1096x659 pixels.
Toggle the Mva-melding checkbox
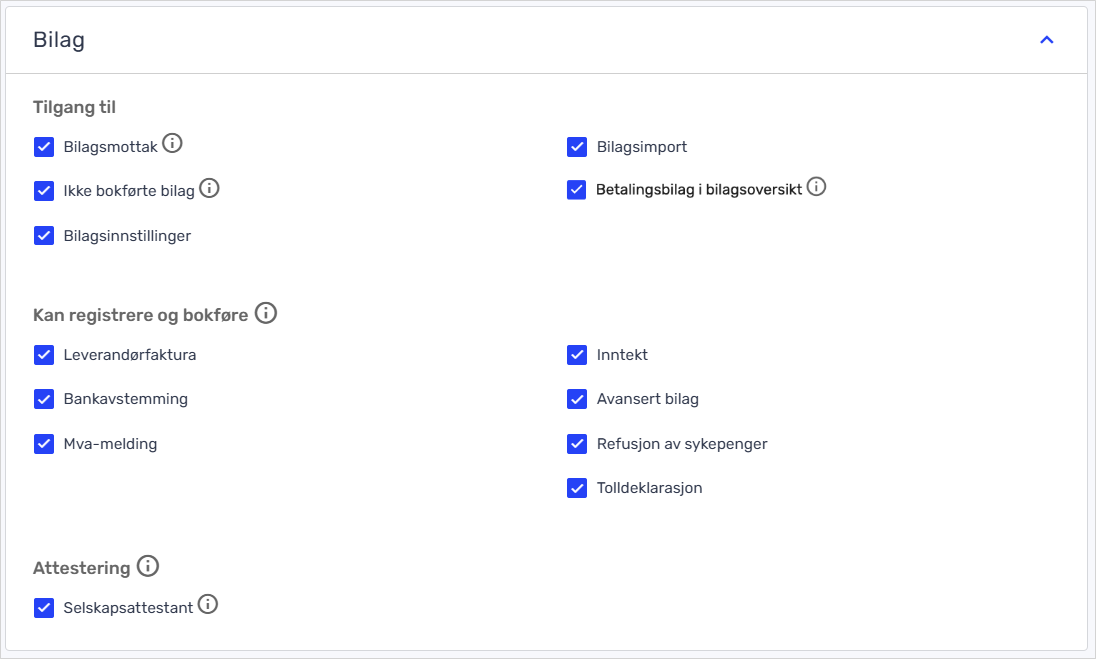44,444
